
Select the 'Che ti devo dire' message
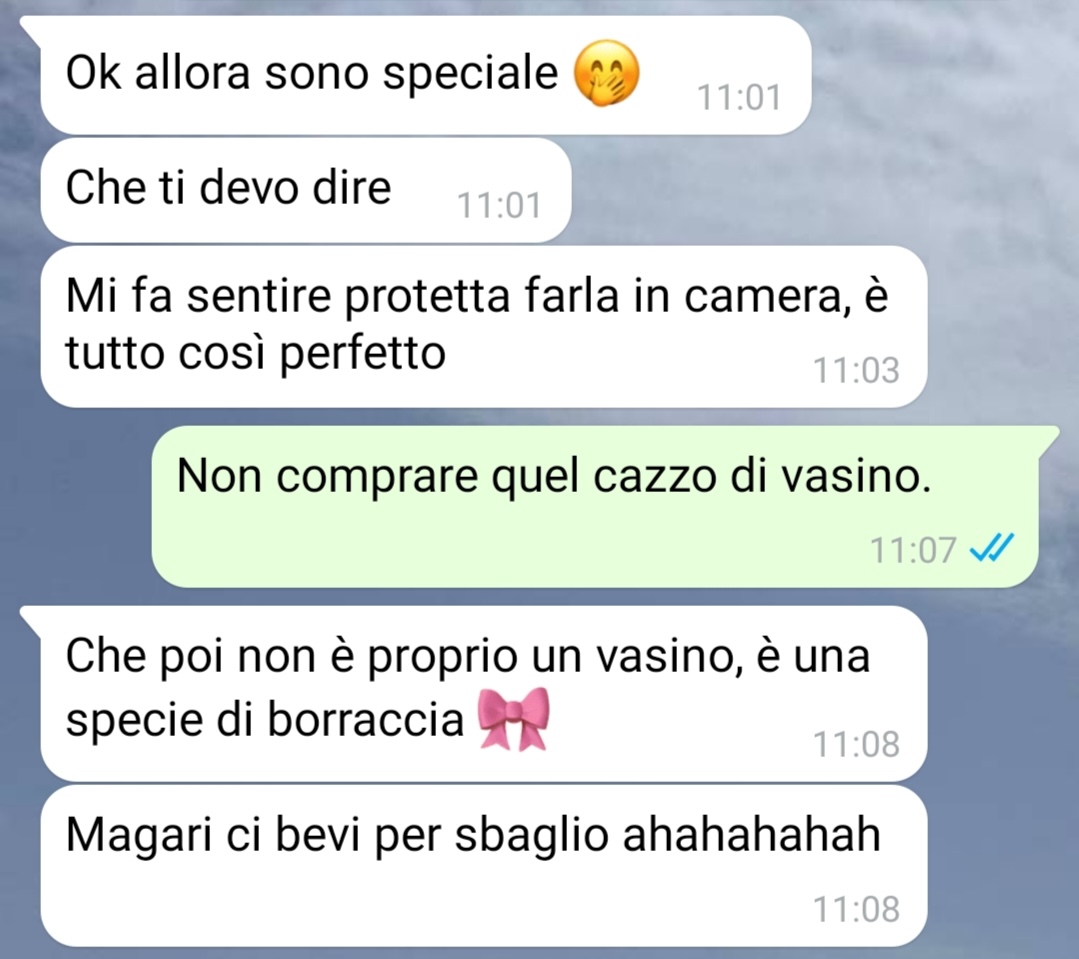[306, 190]
